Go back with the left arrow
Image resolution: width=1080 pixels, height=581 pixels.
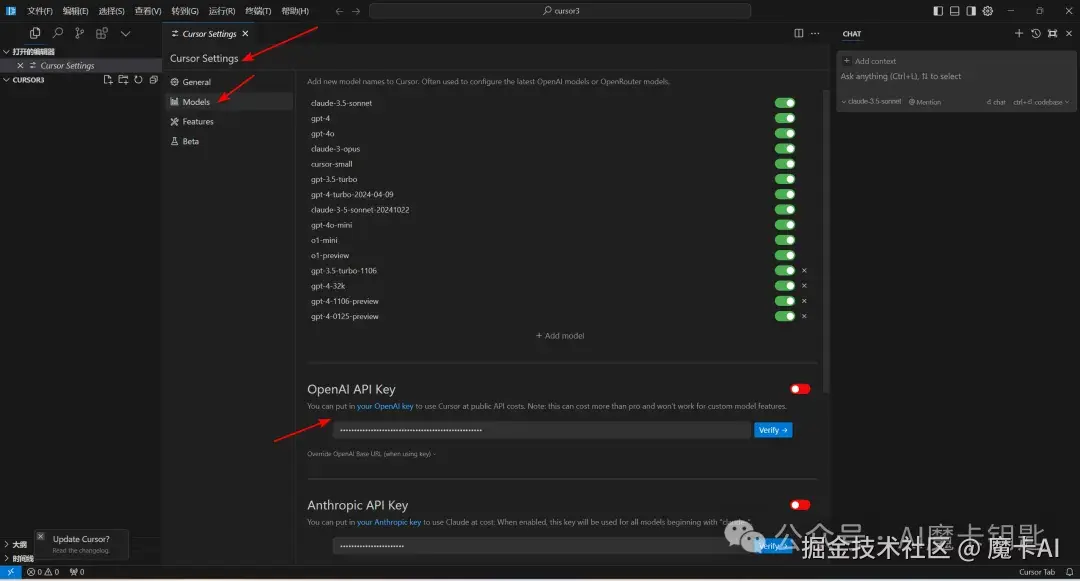click(339, 11)
